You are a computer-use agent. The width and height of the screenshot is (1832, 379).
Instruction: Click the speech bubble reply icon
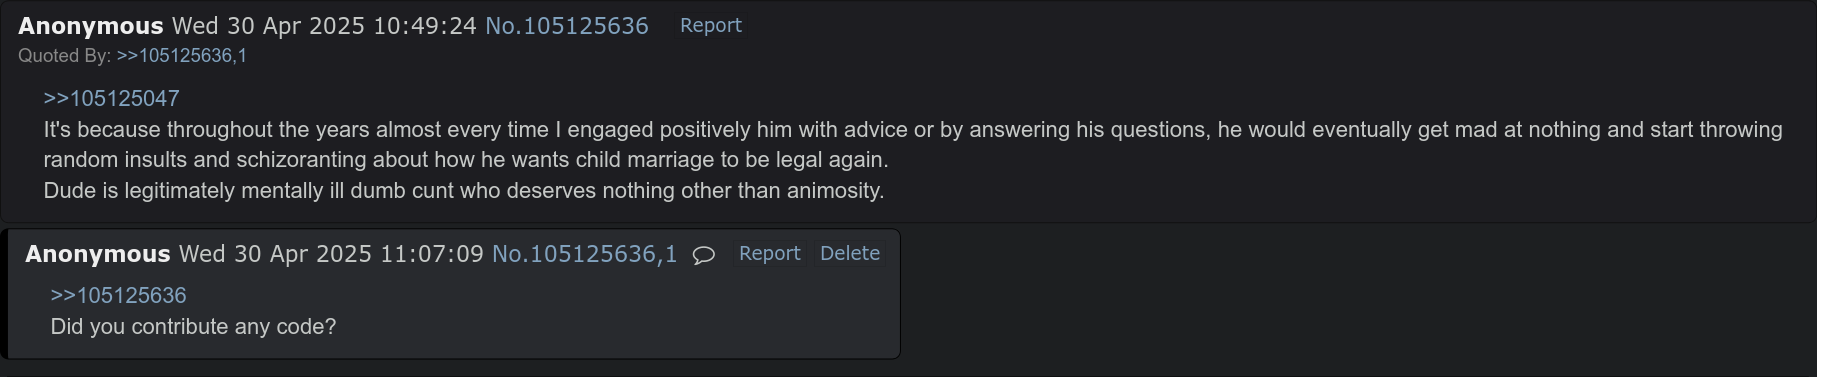[704, 255]
